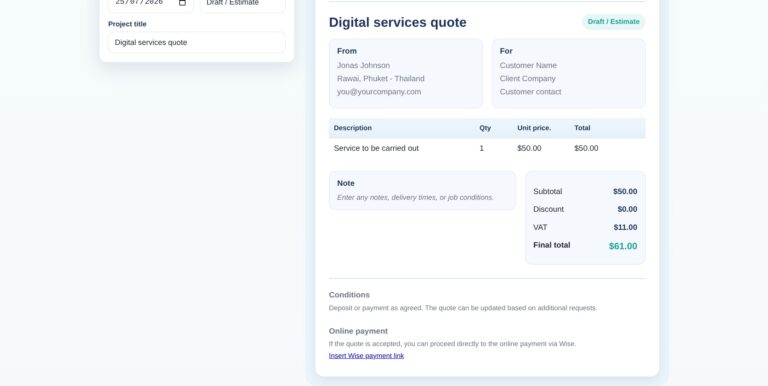This screenshot has height=386, width=768.
Task: Click the From section heading
Action: coord(347,51)
